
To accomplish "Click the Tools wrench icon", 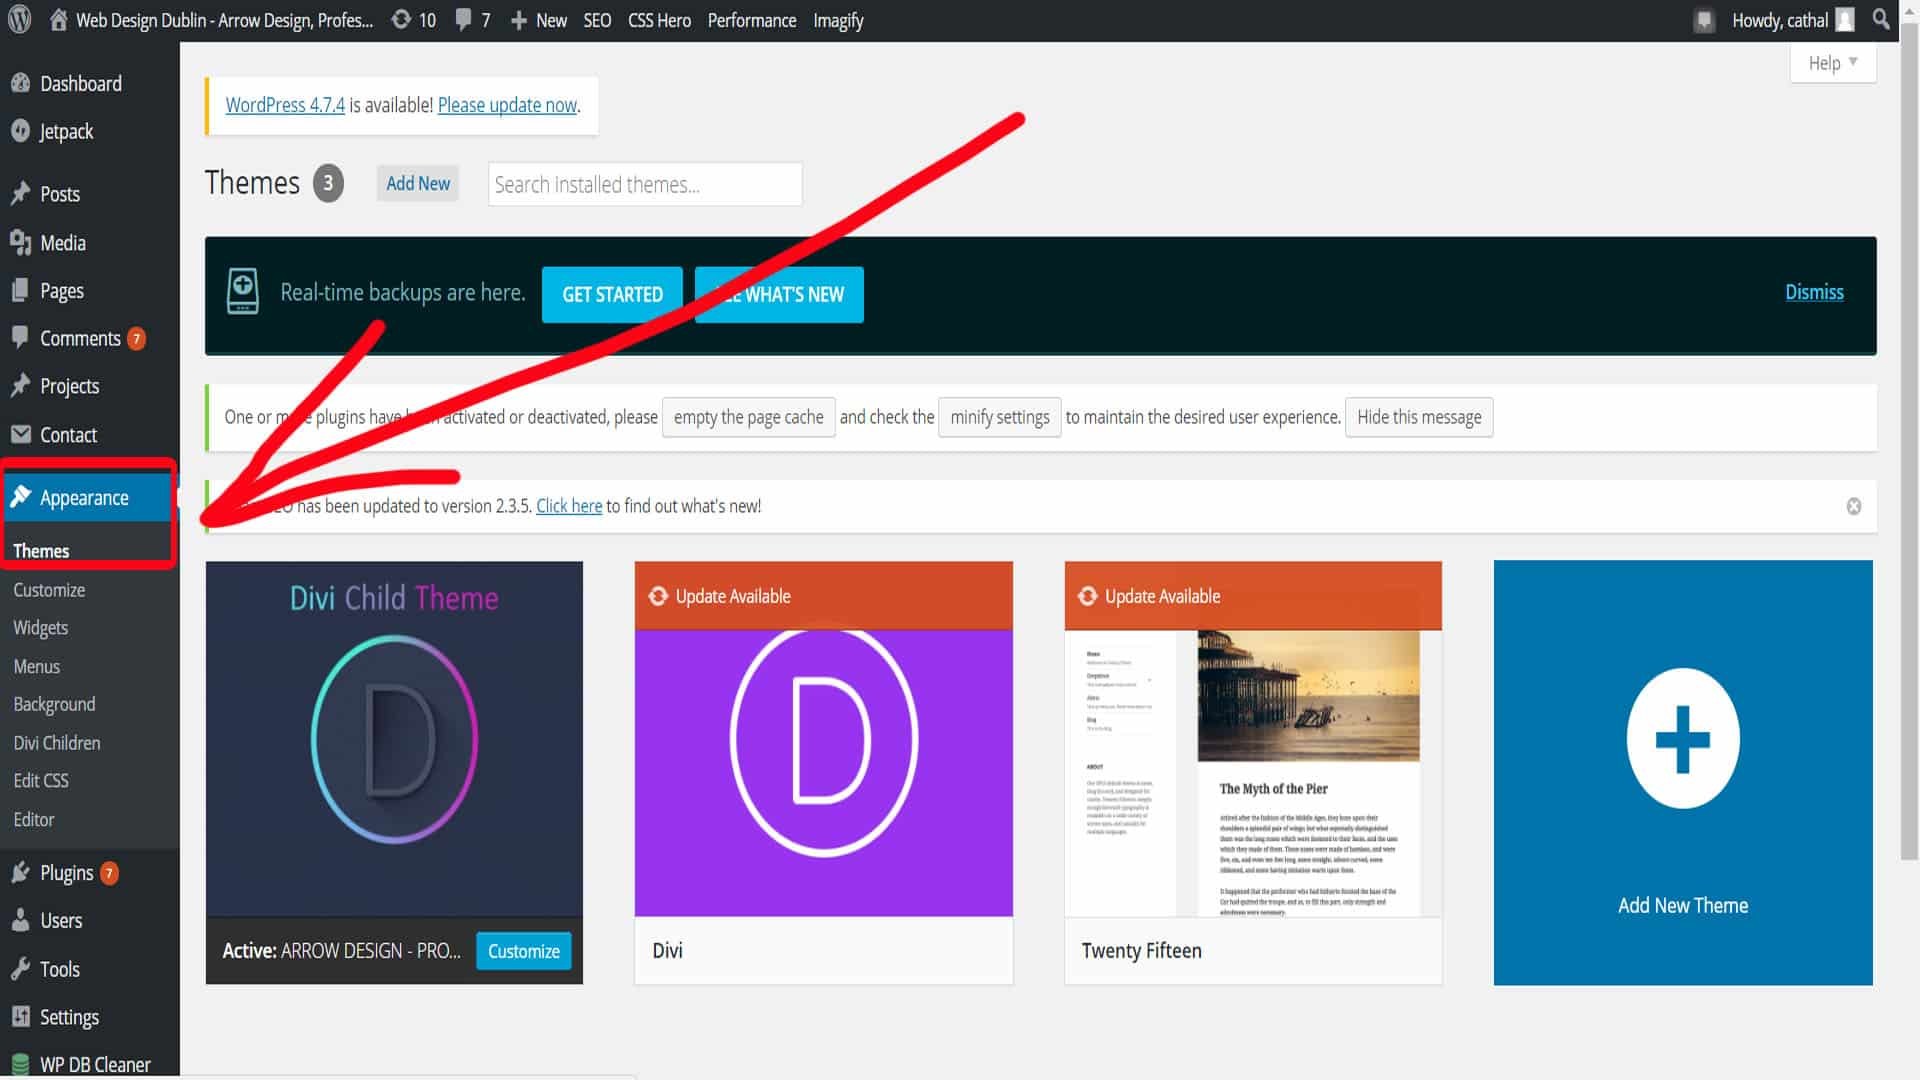I will click(20, 969).
